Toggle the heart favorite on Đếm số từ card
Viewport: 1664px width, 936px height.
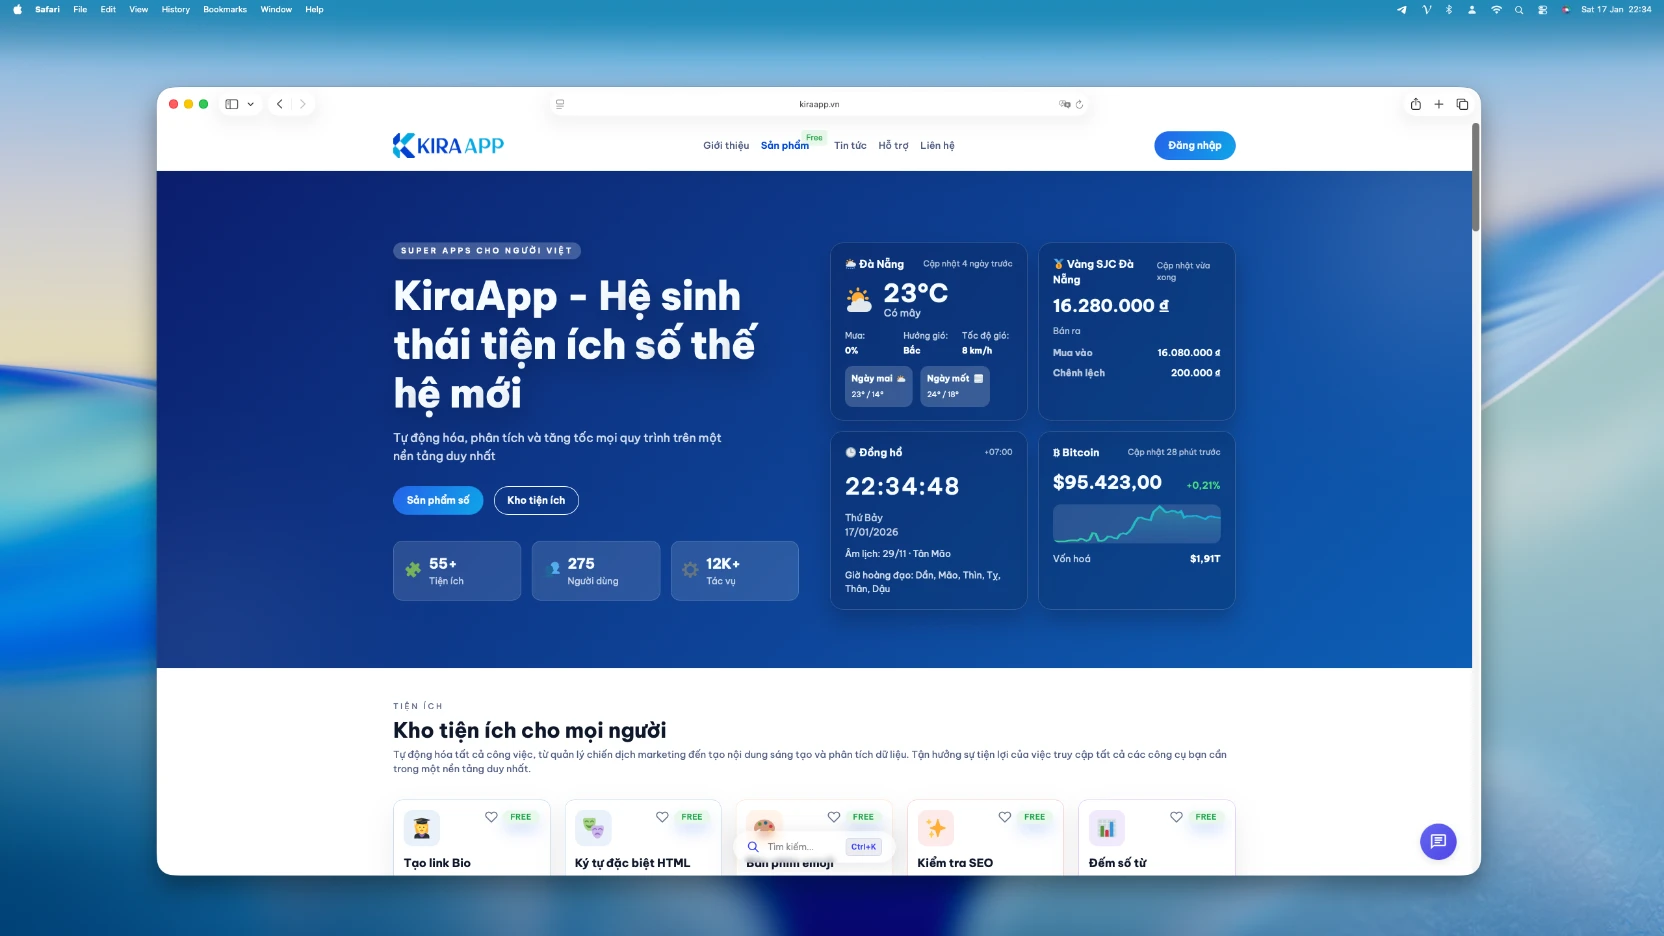coord(1176,817)
